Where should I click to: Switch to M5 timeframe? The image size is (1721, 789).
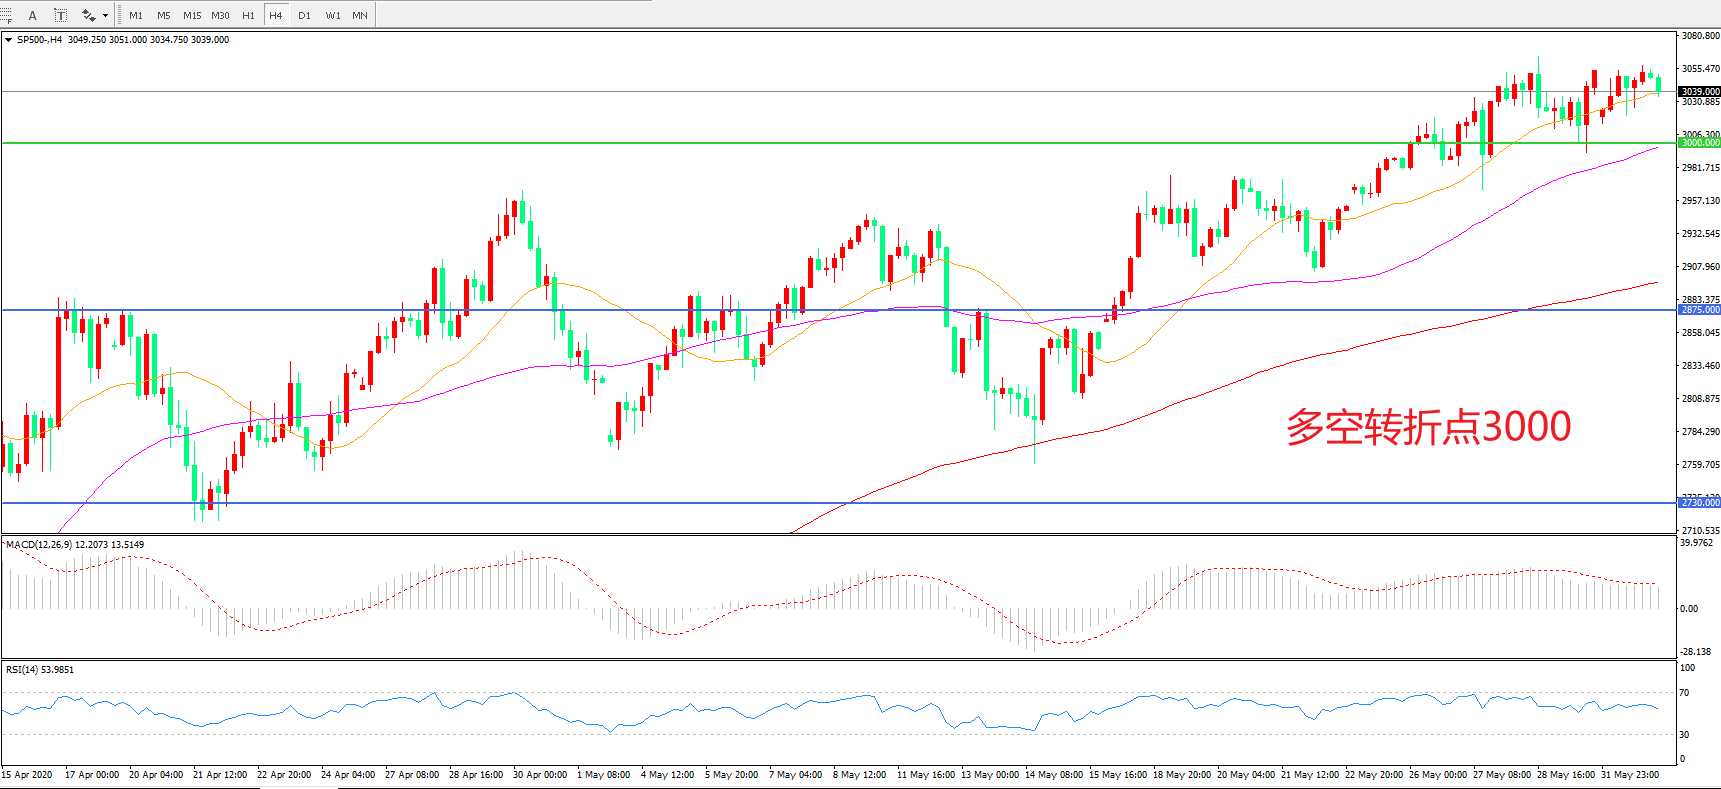point(164,15)
